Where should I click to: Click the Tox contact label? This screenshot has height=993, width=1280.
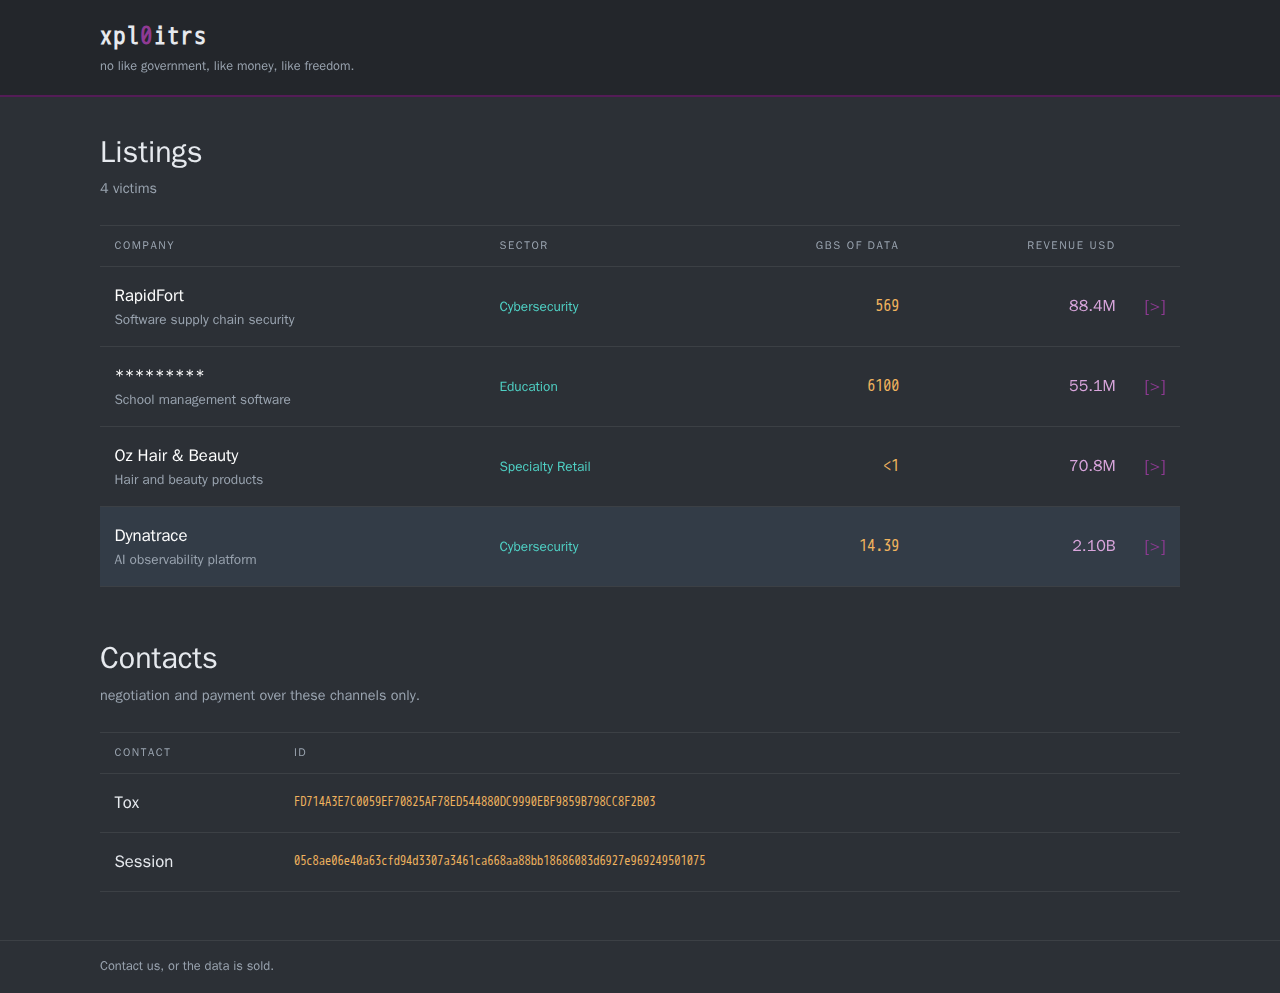(x=127, y=803)
